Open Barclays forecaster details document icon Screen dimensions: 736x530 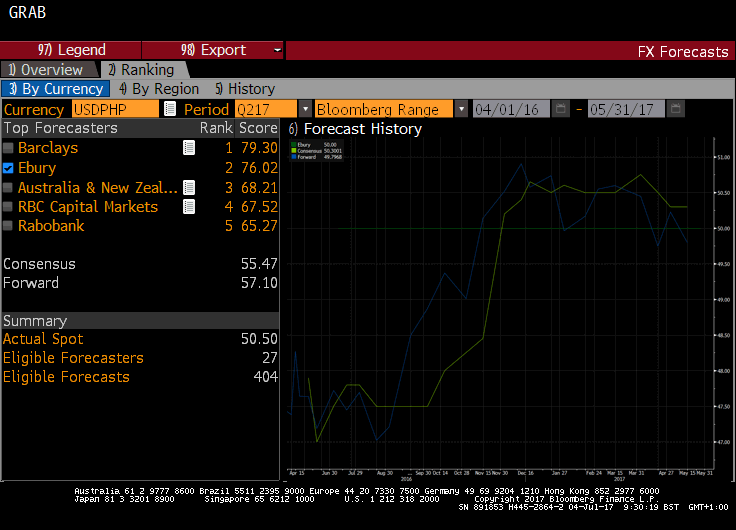[189, 148]
